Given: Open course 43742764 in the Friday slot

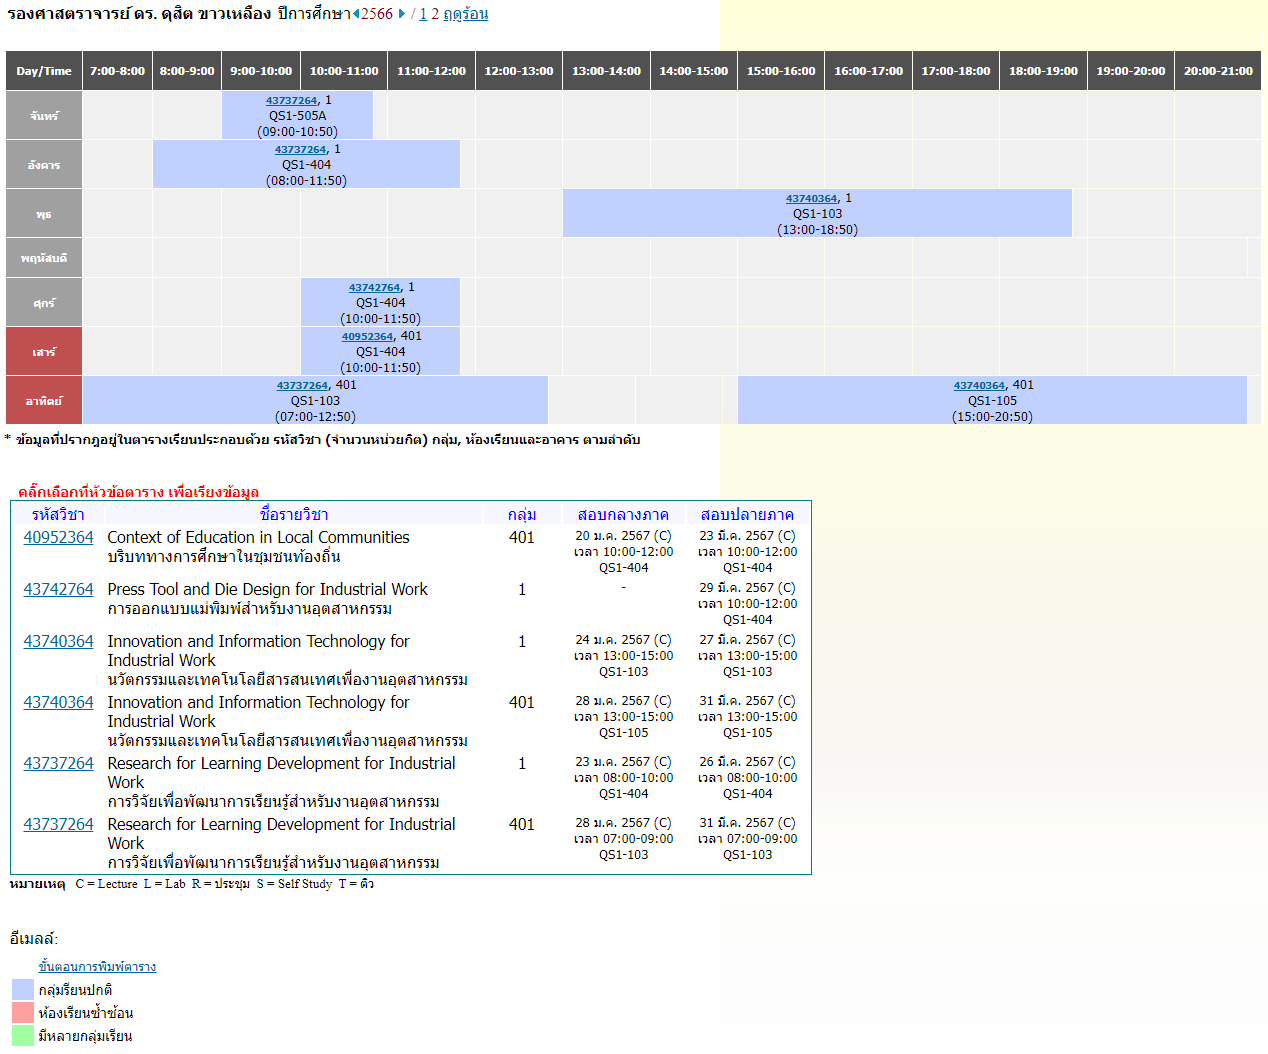Looking at the screenshot, I should point(374,288).
